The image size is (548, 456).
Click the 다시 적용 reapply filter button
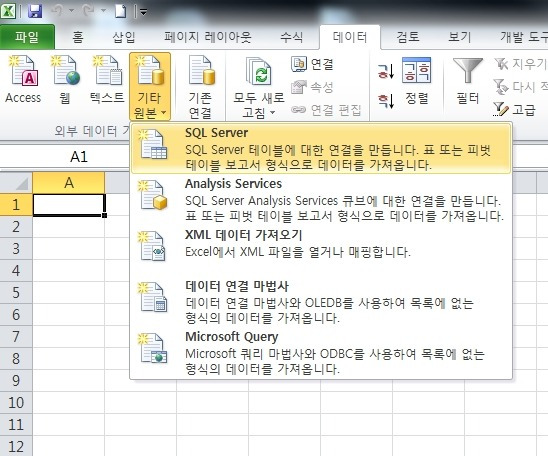pos(520,87)
